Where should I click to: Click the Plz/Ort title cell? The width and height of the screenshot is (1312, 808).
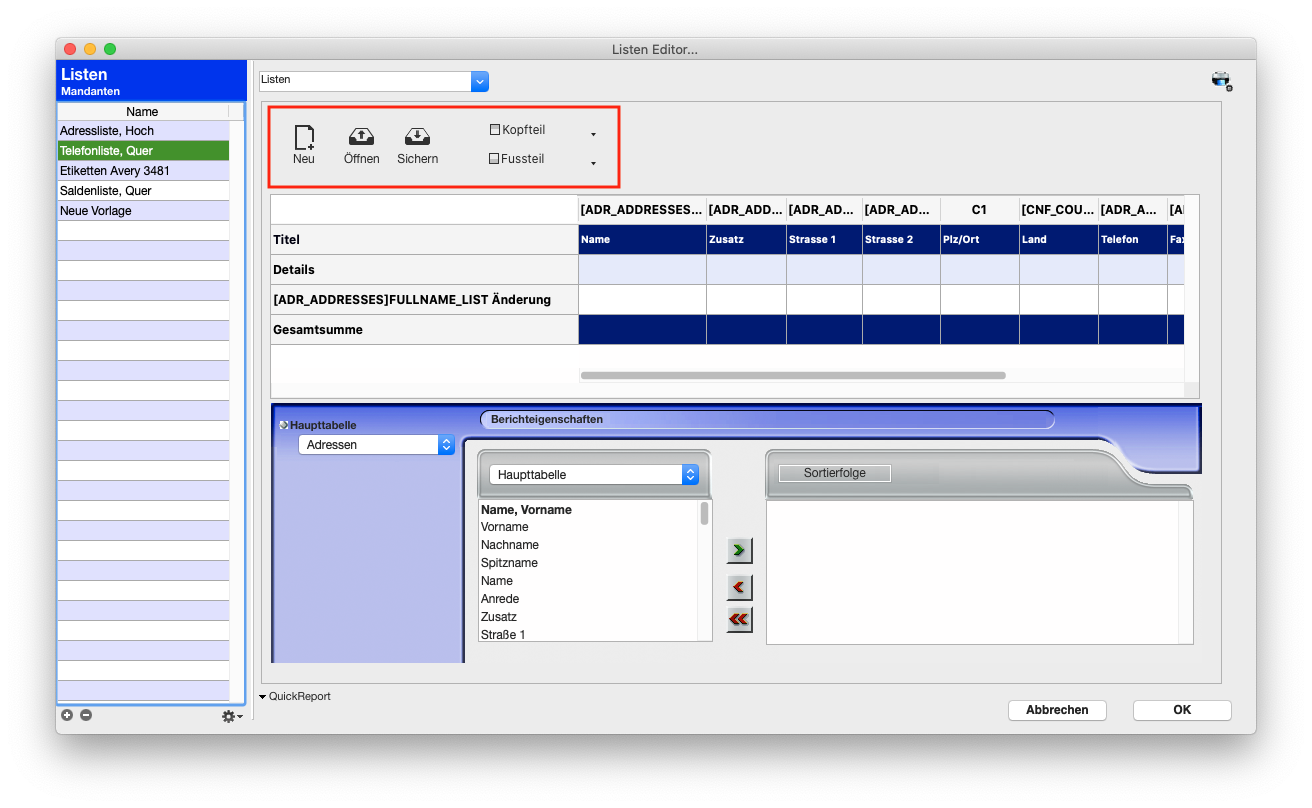(980, 240)
